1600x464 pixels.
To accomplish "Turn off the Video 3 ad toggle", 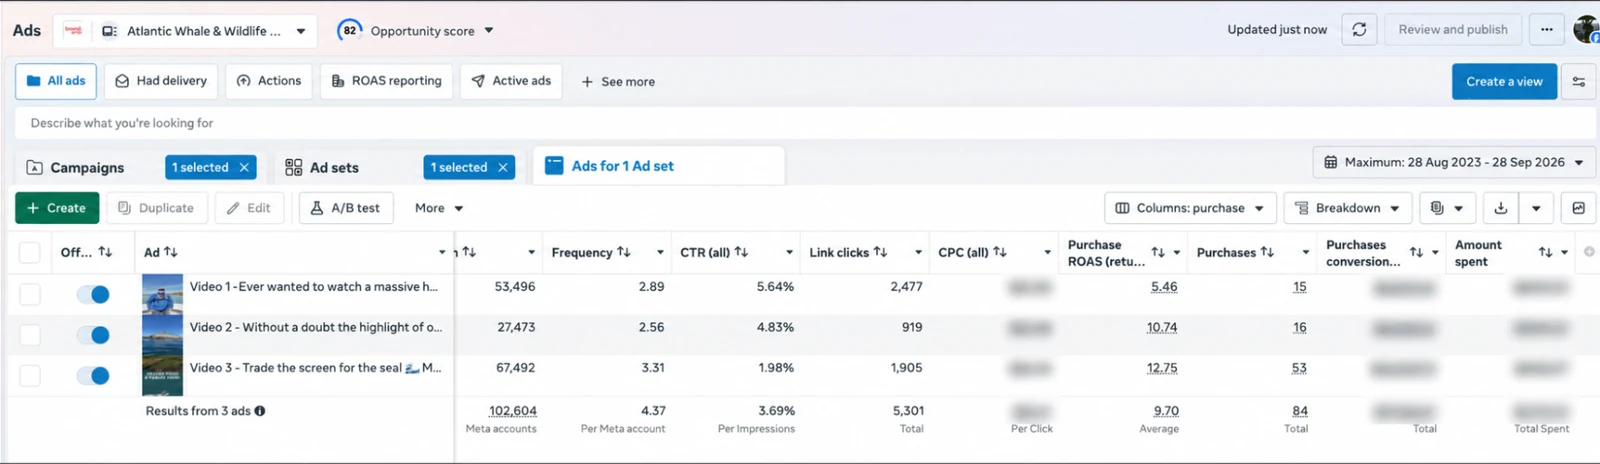I will [93, 376].
